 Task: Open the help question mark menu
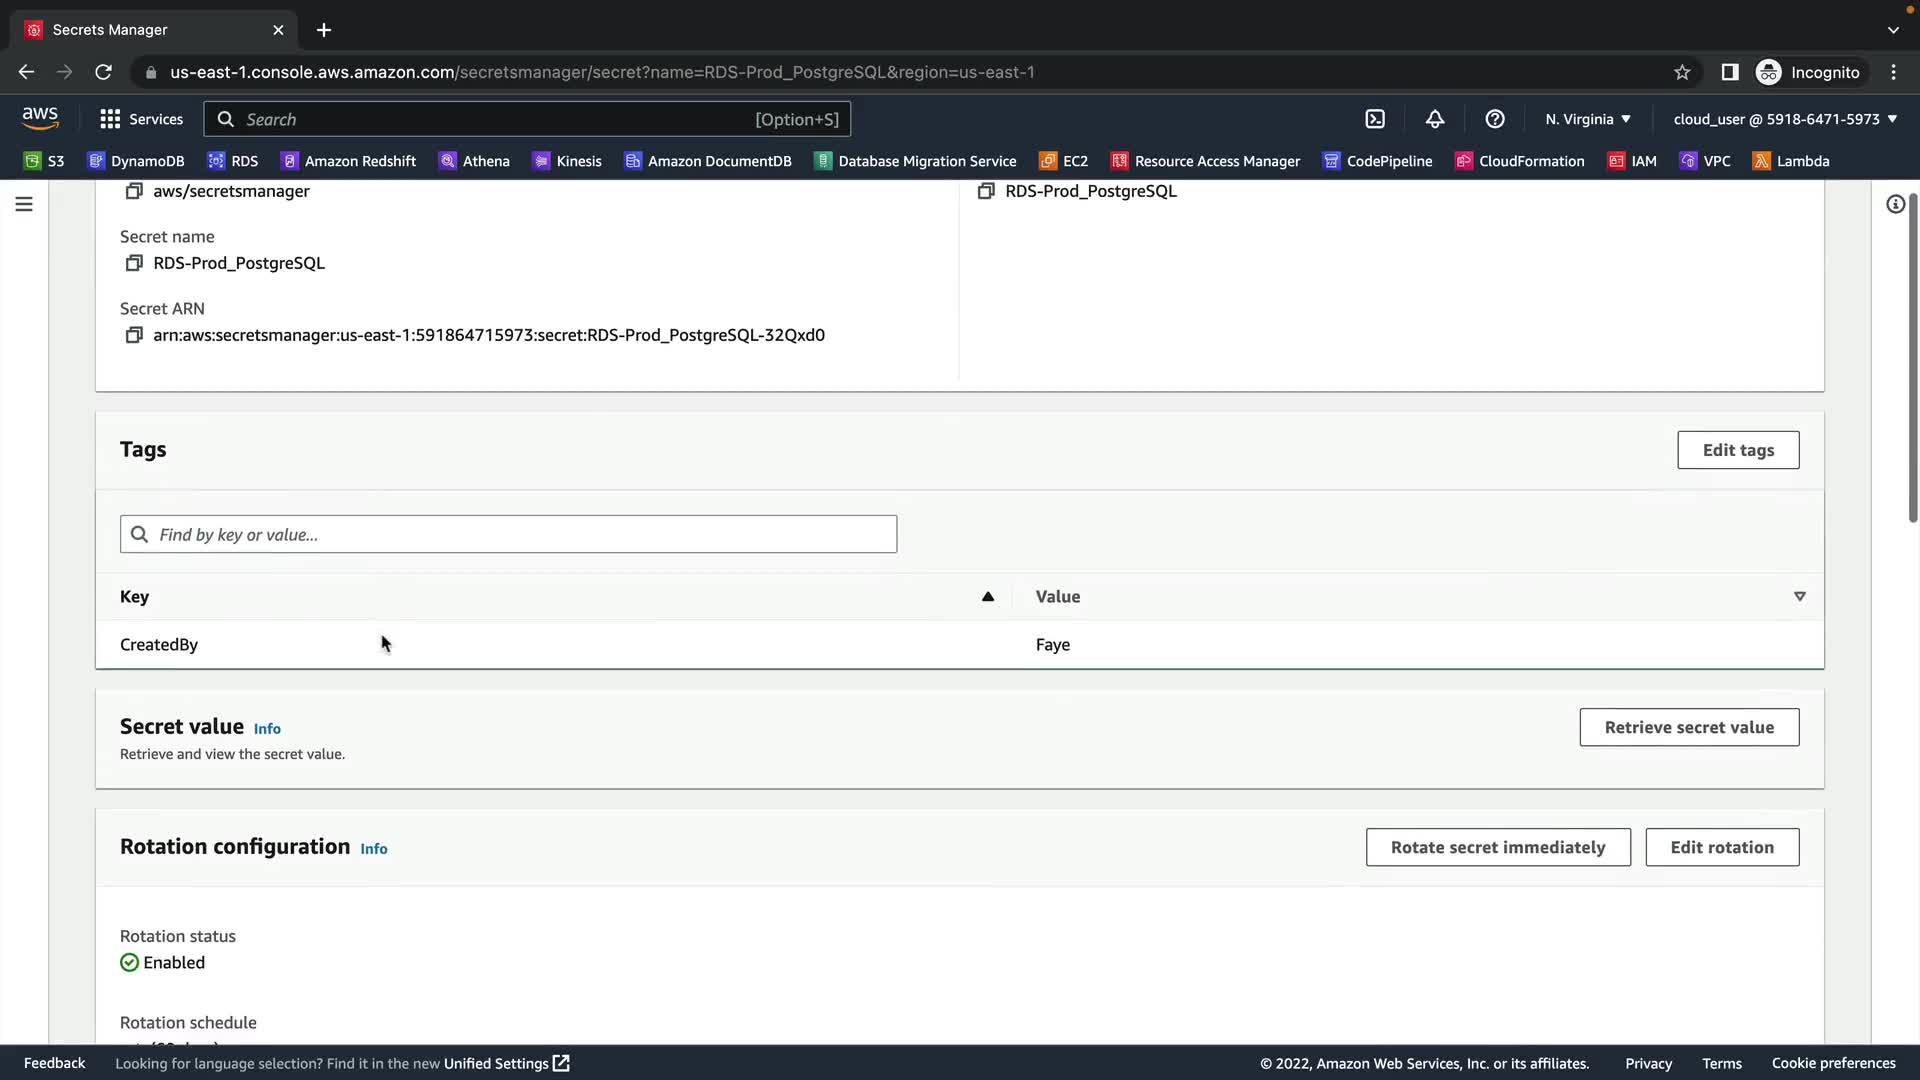point(1495,119)
